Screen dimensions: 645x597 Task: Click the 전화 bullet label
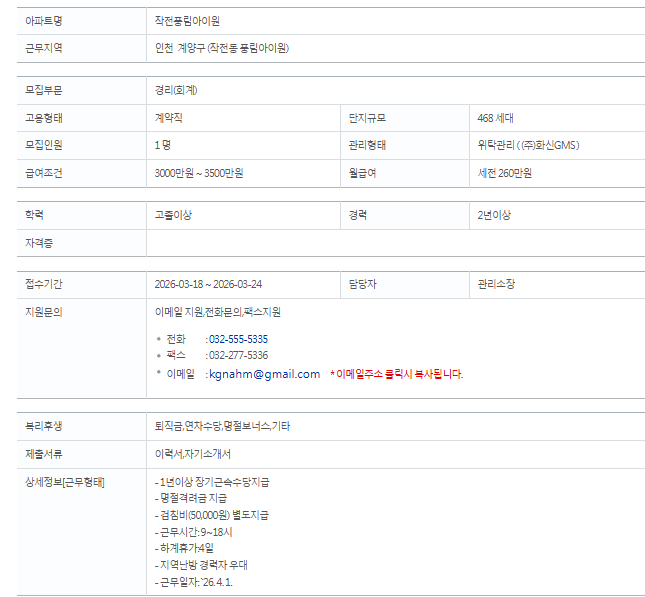[x=176, y=339]
